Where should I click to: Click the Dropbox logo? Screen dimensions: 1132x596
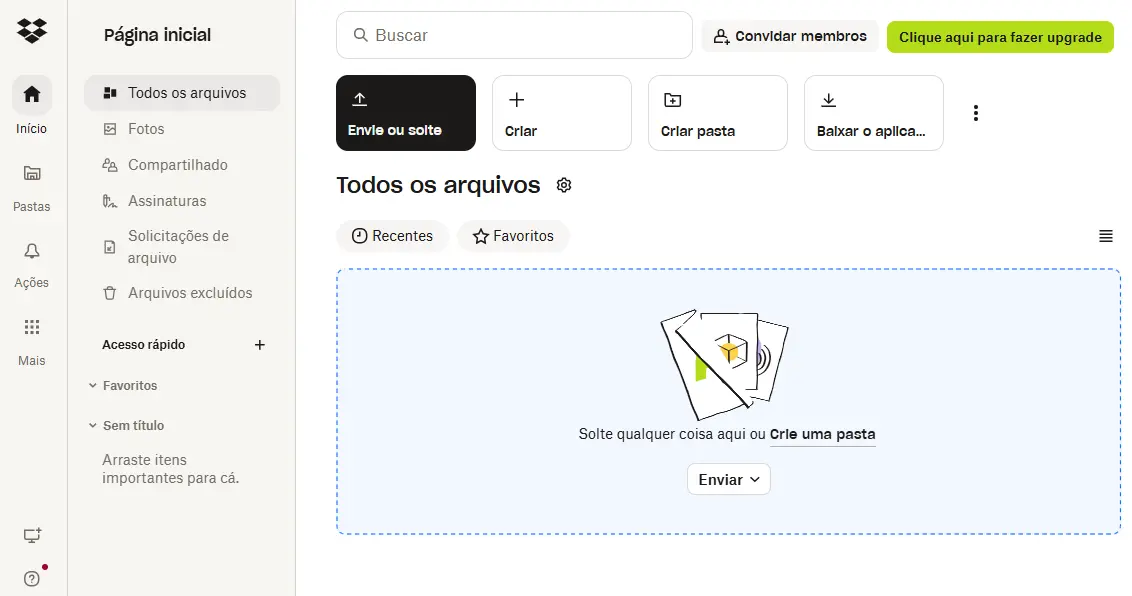click(x=31, y=31)
